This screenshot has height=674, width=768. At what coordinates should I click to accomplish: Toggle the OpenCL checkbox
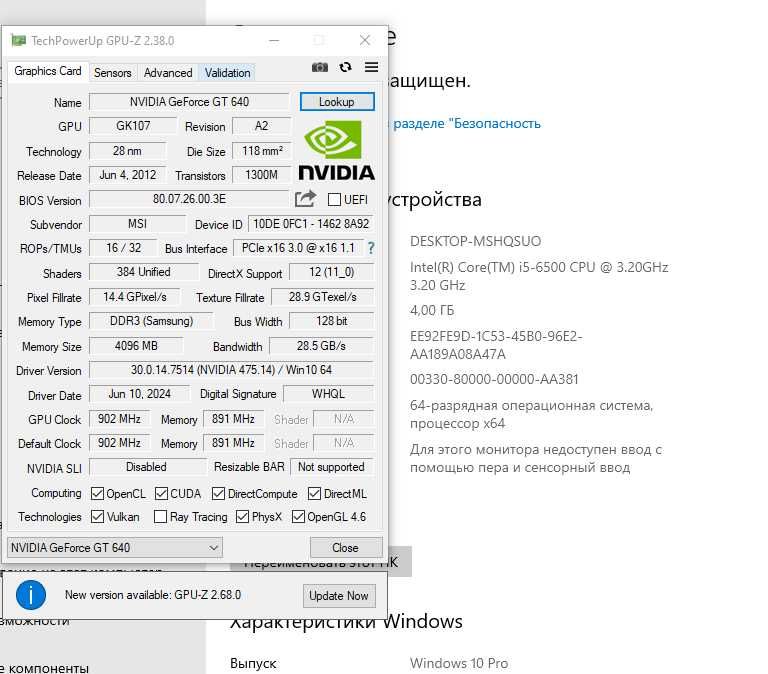coord(97,494)
